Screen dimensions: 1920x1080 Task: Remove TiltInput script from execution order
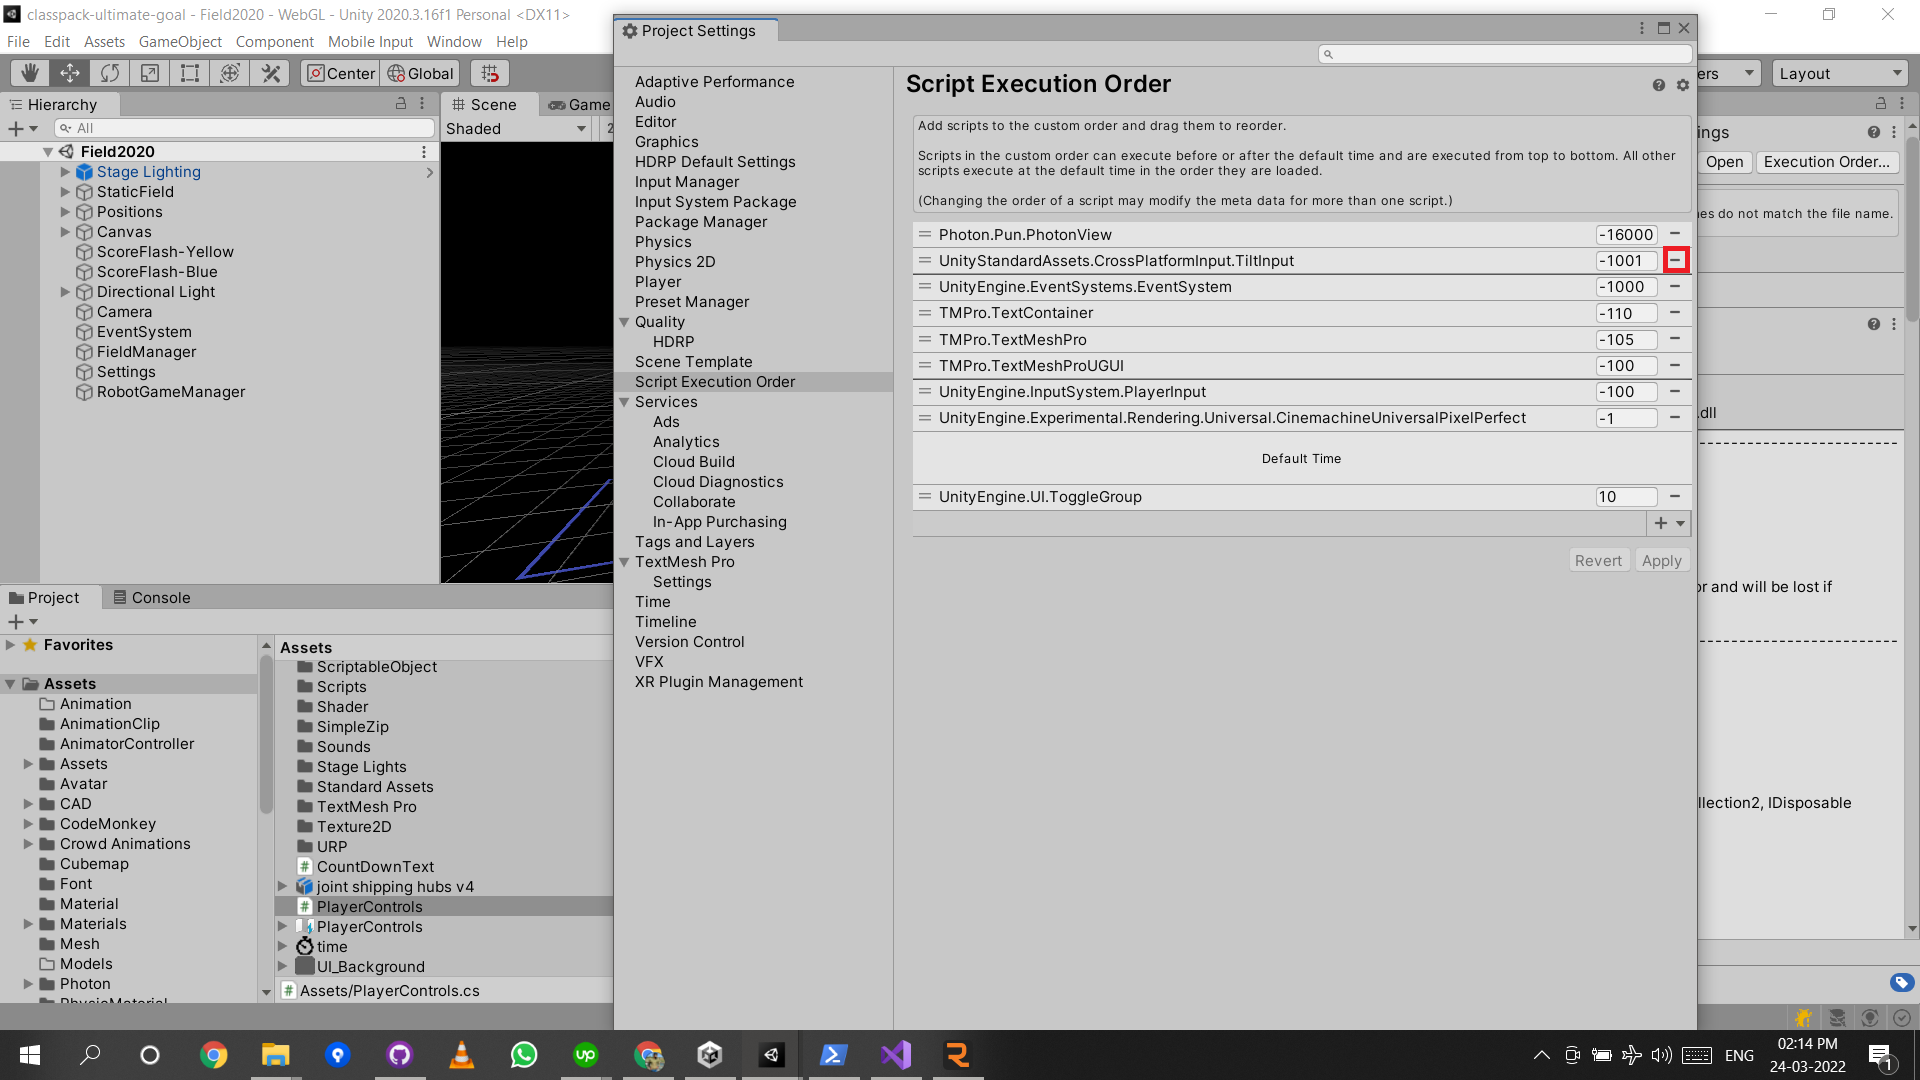(1675, 260)
